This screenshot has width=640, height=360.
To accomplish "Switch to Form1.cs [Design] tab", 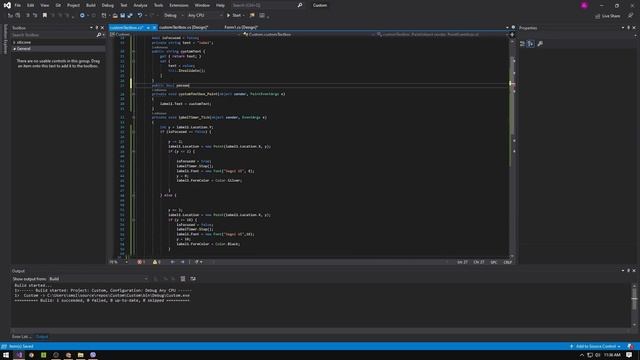I will pos(241,27).
